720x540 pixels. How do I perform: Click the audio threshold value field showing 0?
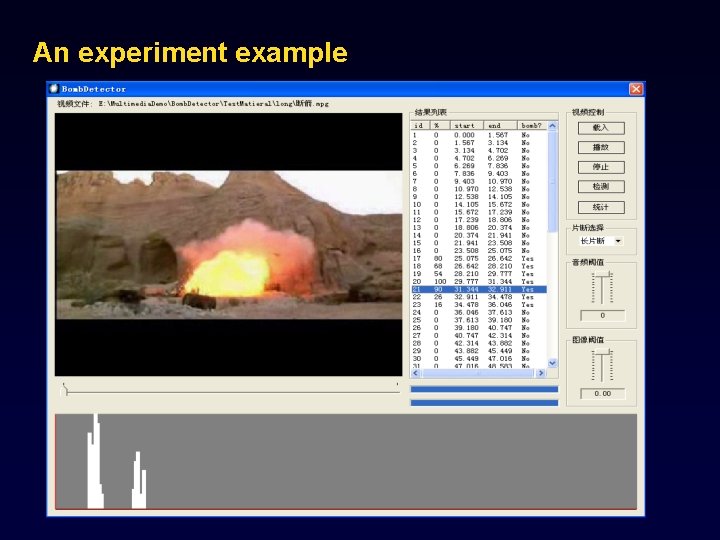tap(602, 315)
